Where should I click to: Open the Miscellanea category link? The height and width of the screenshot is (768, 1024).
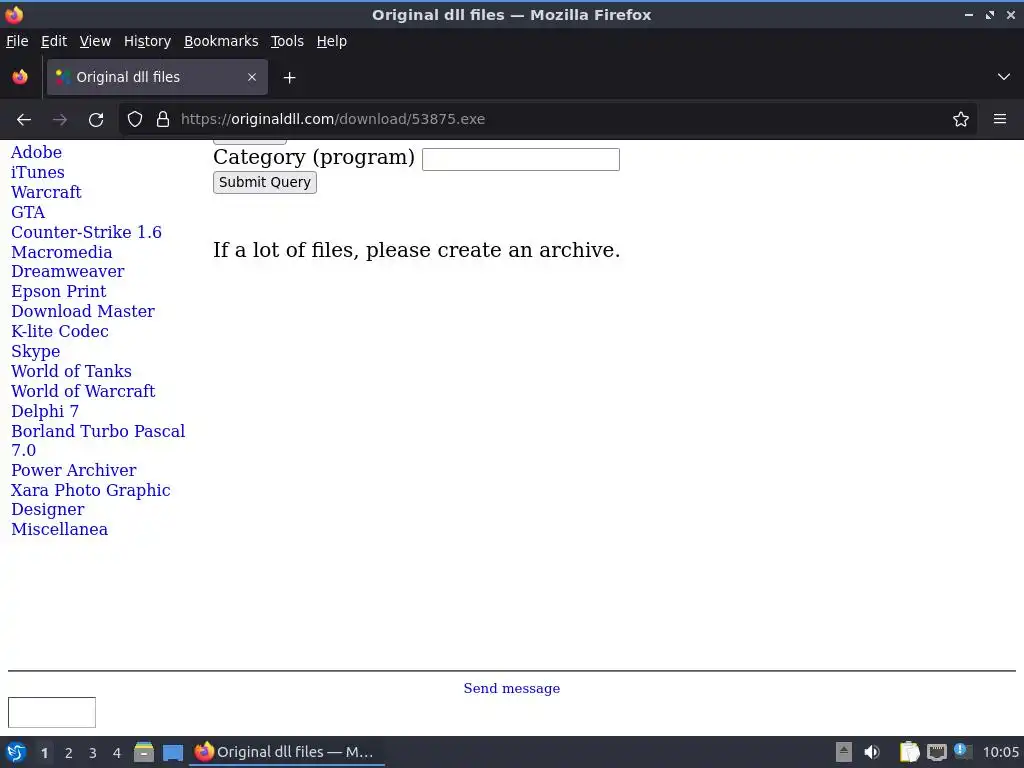tap(59, 530)
